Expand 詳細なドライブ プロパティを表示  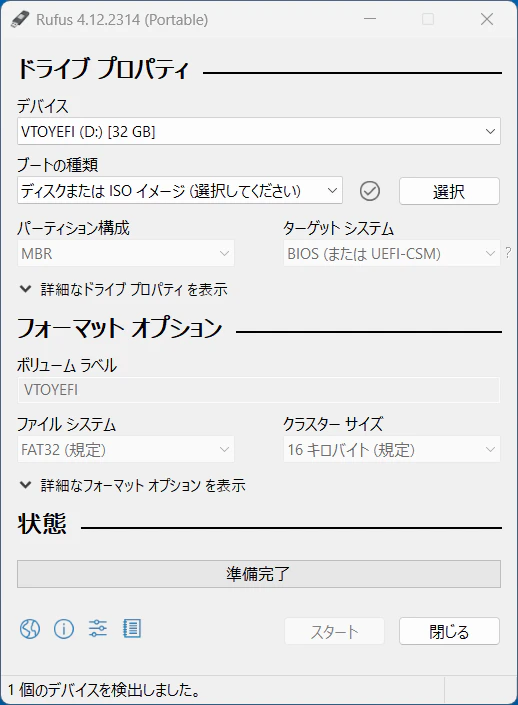coord(124,289)
